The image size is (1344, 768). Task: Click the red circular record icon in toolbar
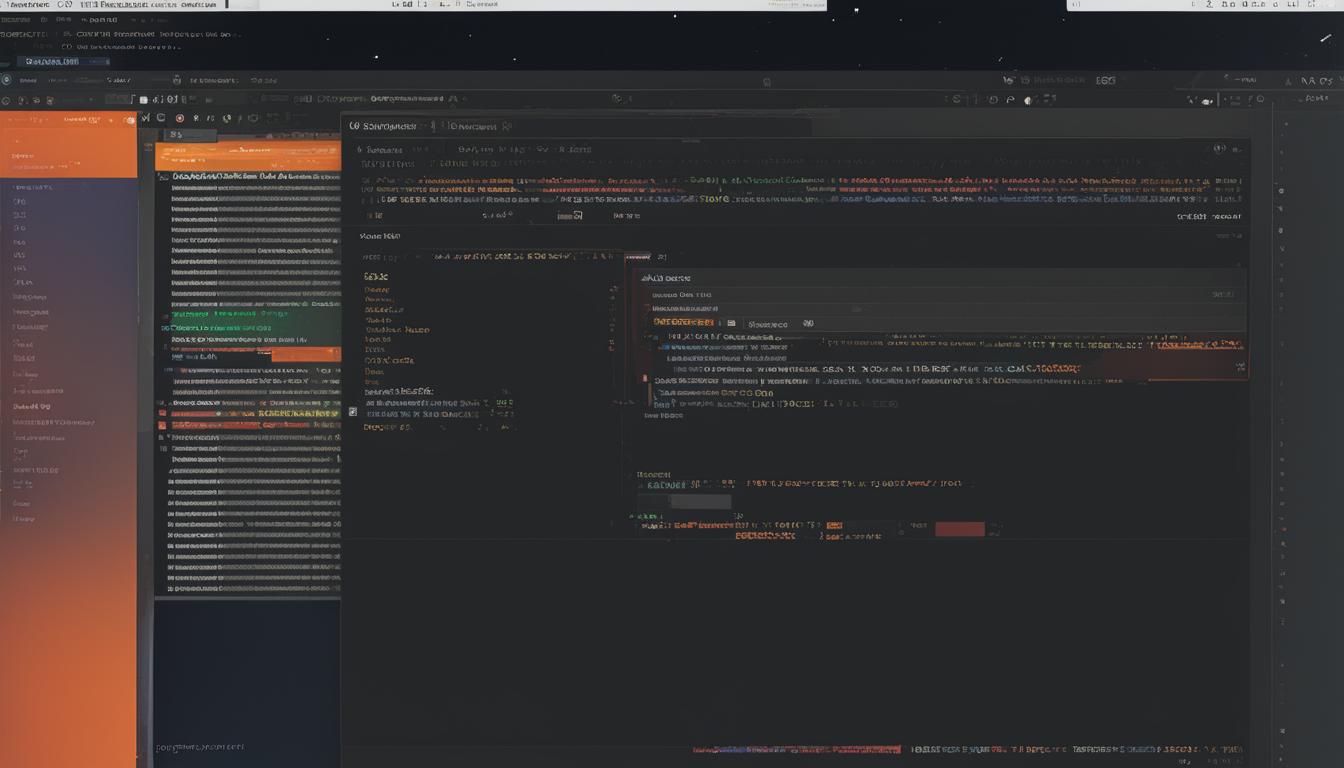(x=180, y=118)
